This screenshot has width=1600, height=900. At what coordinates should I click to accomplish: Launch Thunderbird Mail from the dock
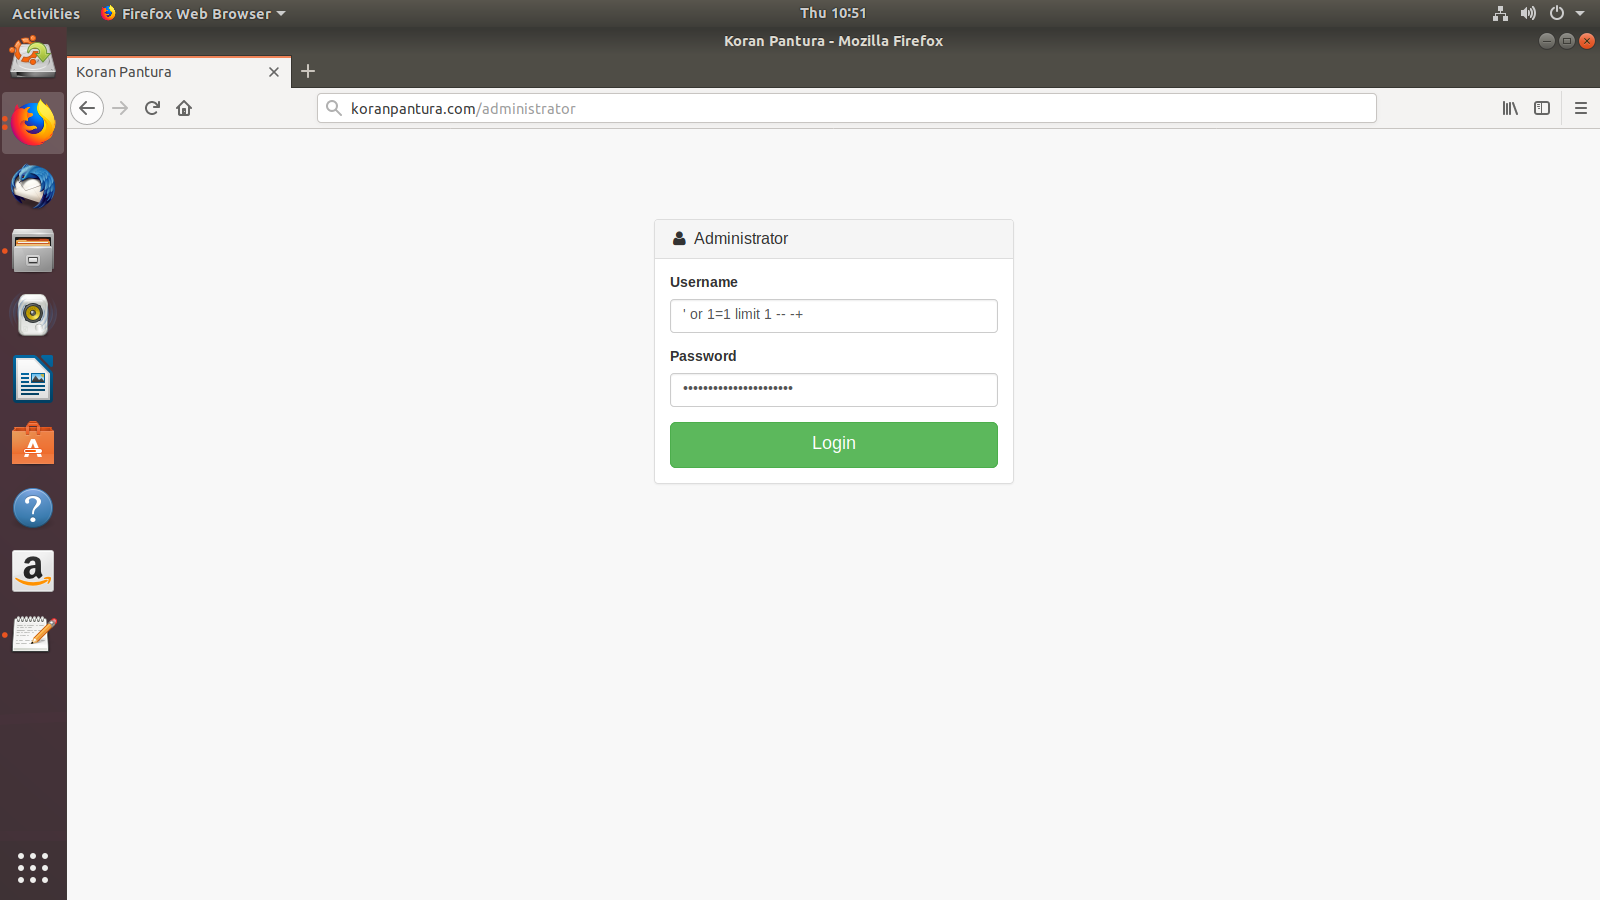pos(33,187)
